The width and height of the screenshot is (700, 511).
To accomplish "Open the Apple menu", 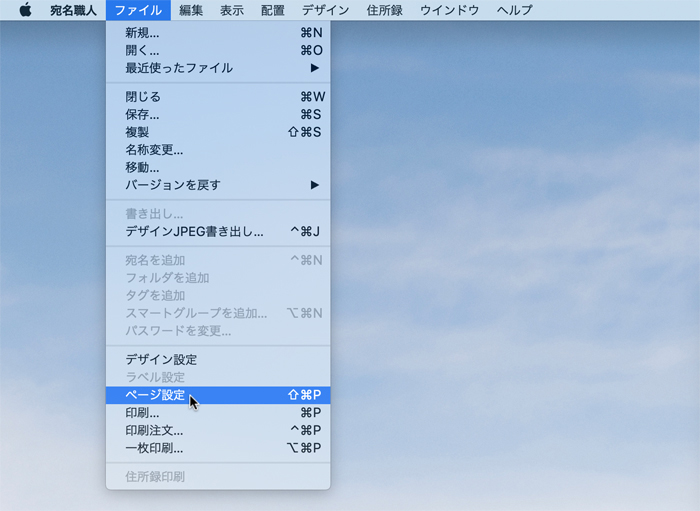I will coord(25,10).
